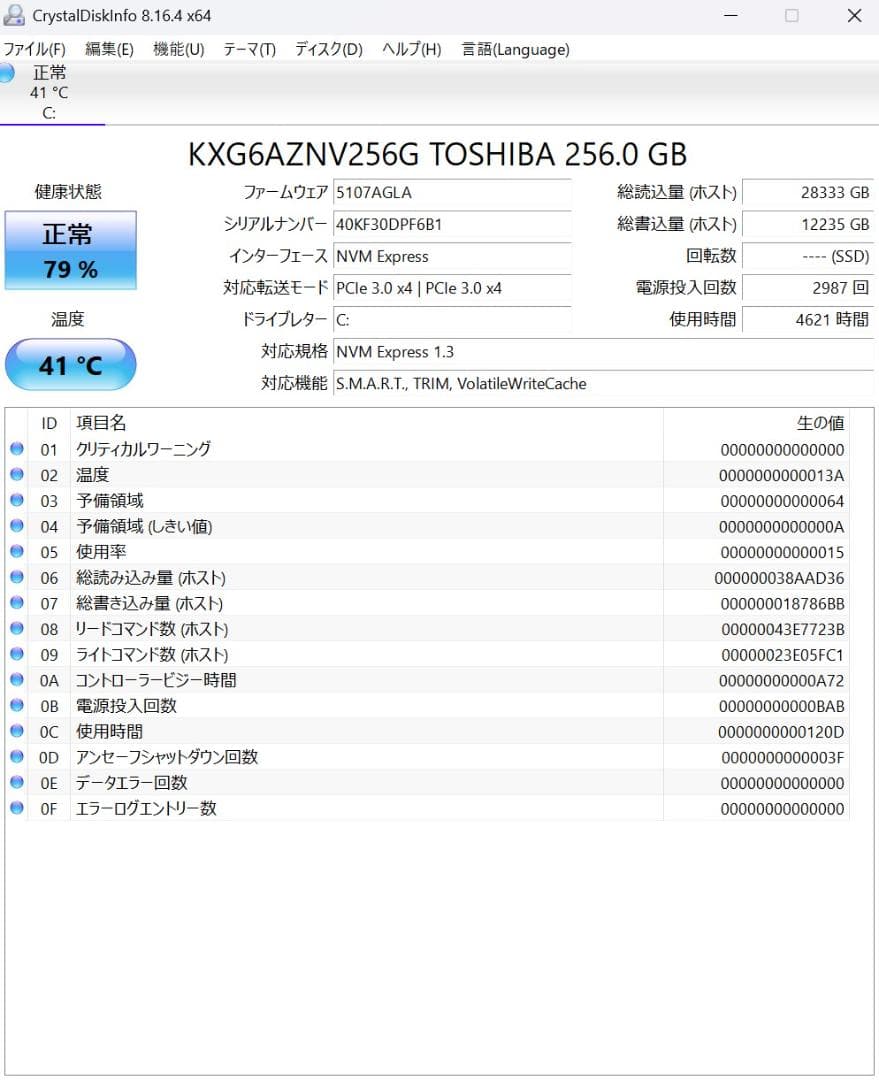Open the ファイル menu
The image size is (879, 1080).
34,48
